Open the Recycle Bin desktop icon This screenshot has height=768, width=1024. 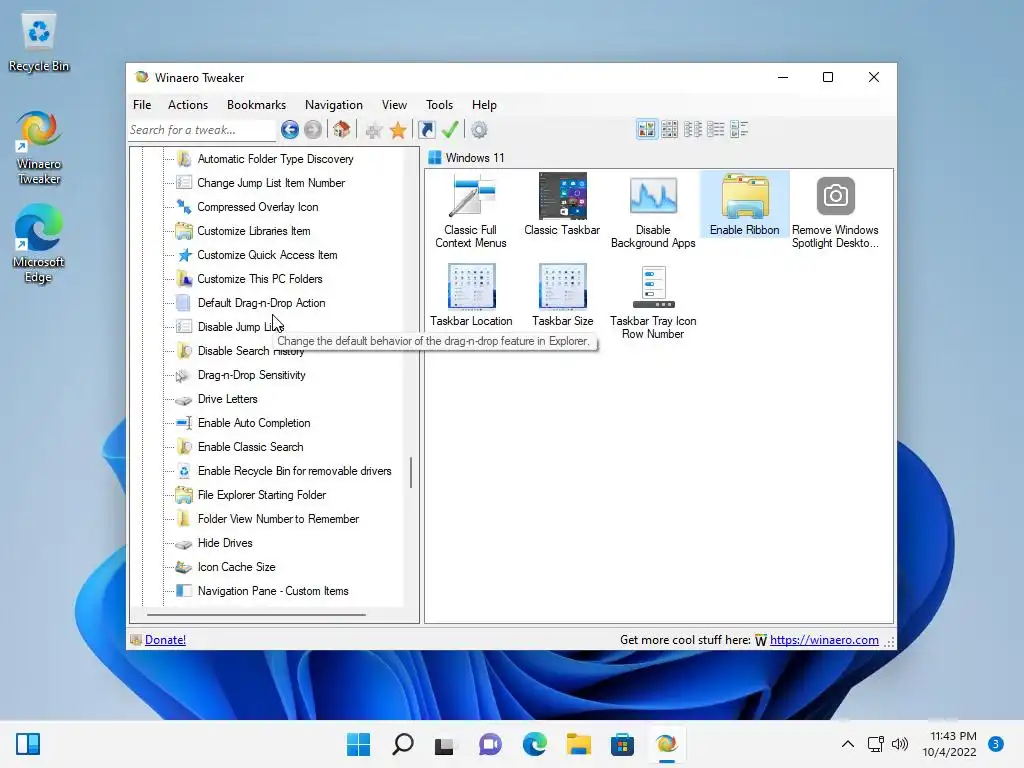(x=39, y=42)
